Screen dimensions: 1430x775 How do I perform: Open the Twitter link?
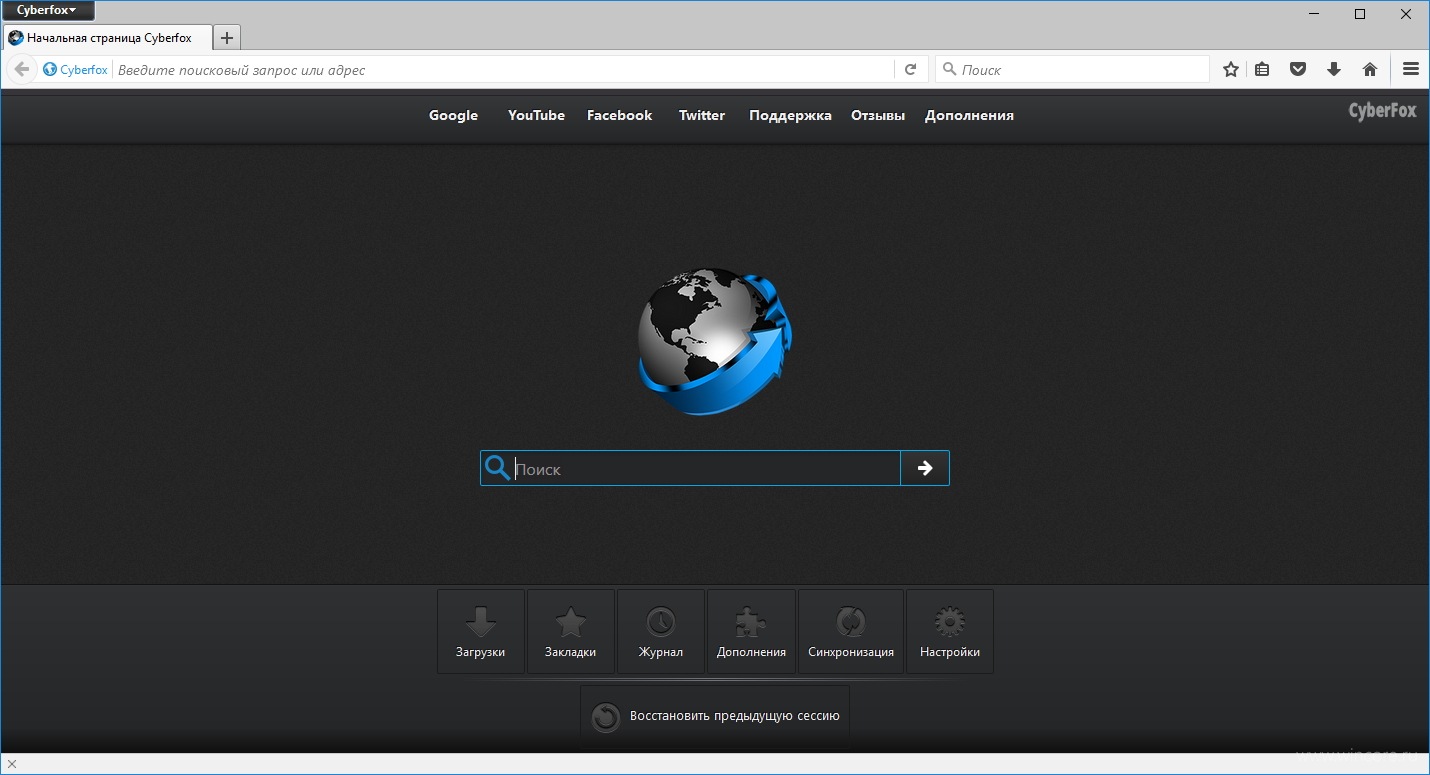(x=702, y=116)
